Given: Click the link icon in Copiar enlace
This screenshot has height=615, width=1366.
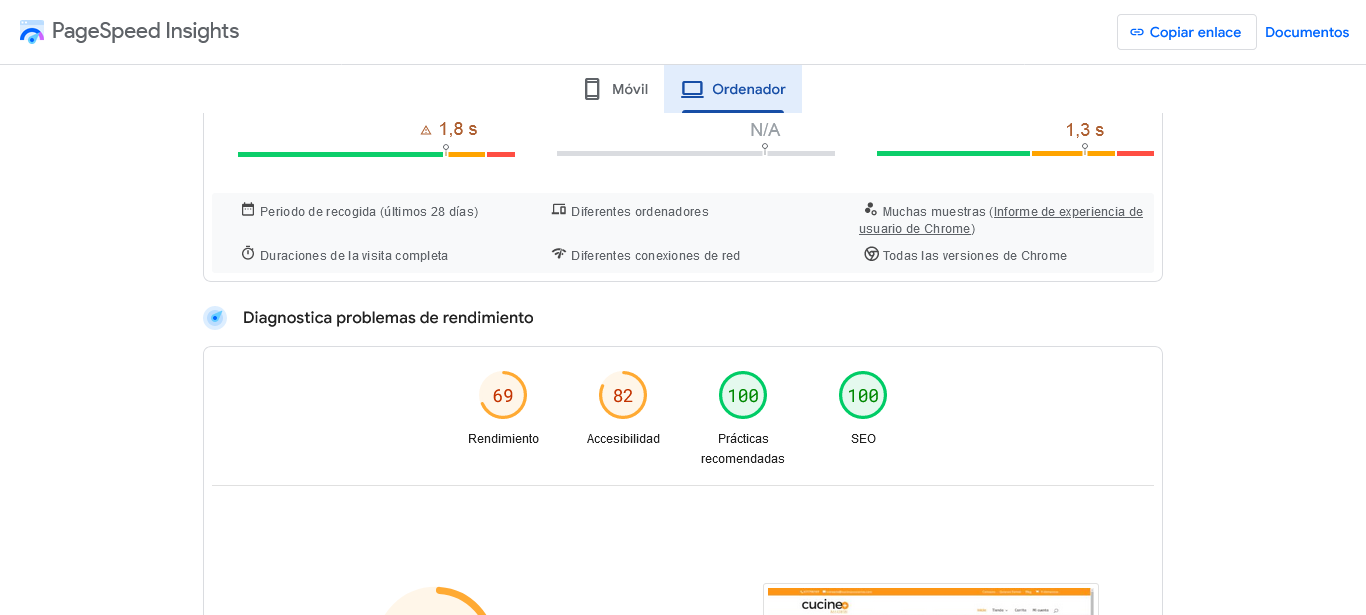Looking at the screenshot, I should [x=1137, y=32].
